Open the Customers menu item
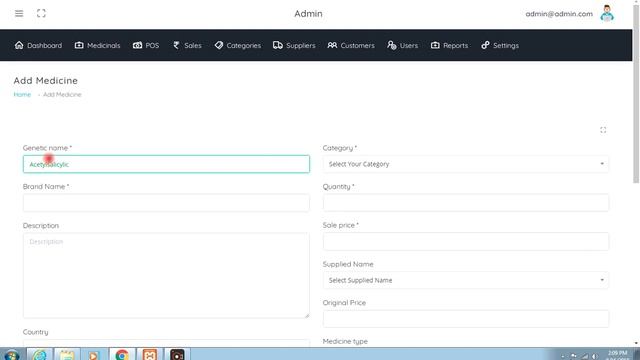640x360 pixels. click(x=351, y=45)
